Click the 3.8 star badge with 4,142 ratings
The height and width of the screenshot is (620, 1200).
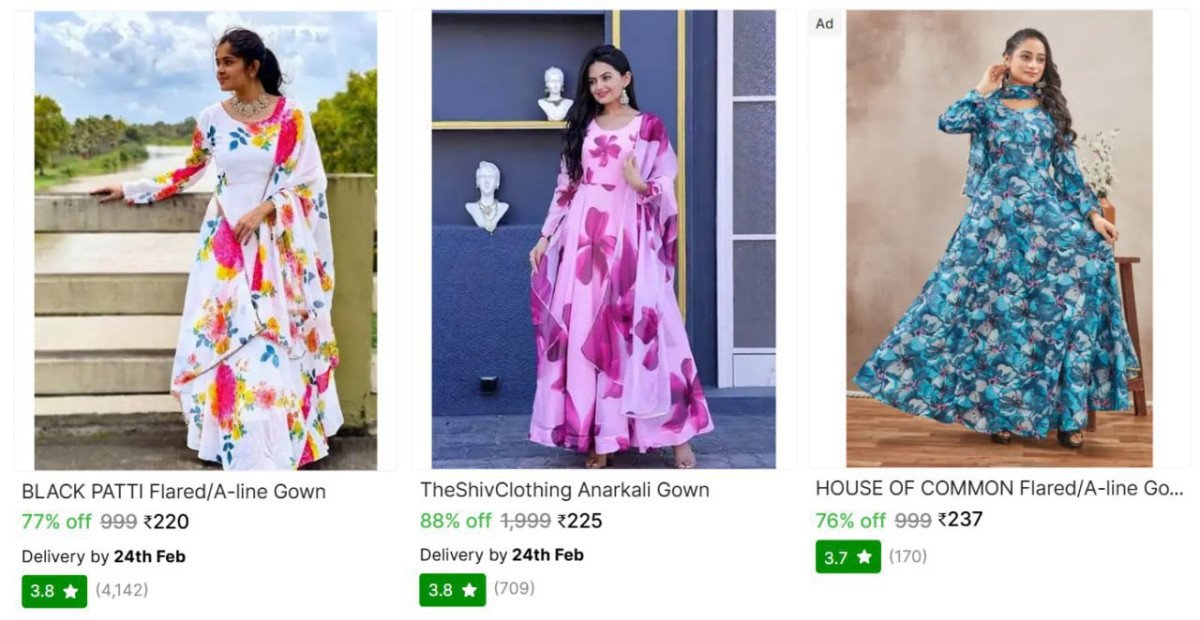point(54,590)
